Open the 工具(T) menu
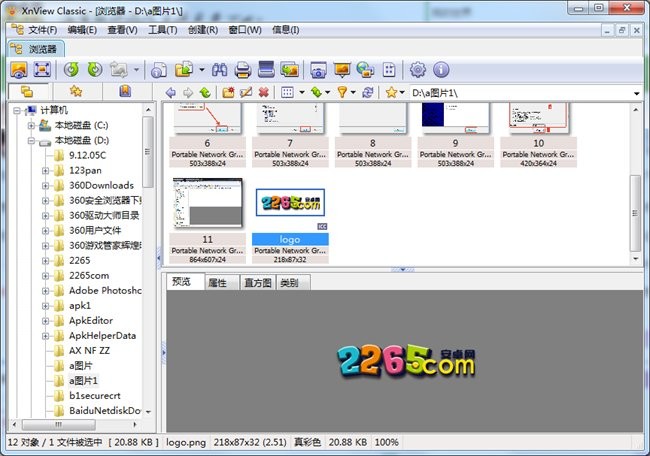This screenshot has width=650, height=456. 162,30
